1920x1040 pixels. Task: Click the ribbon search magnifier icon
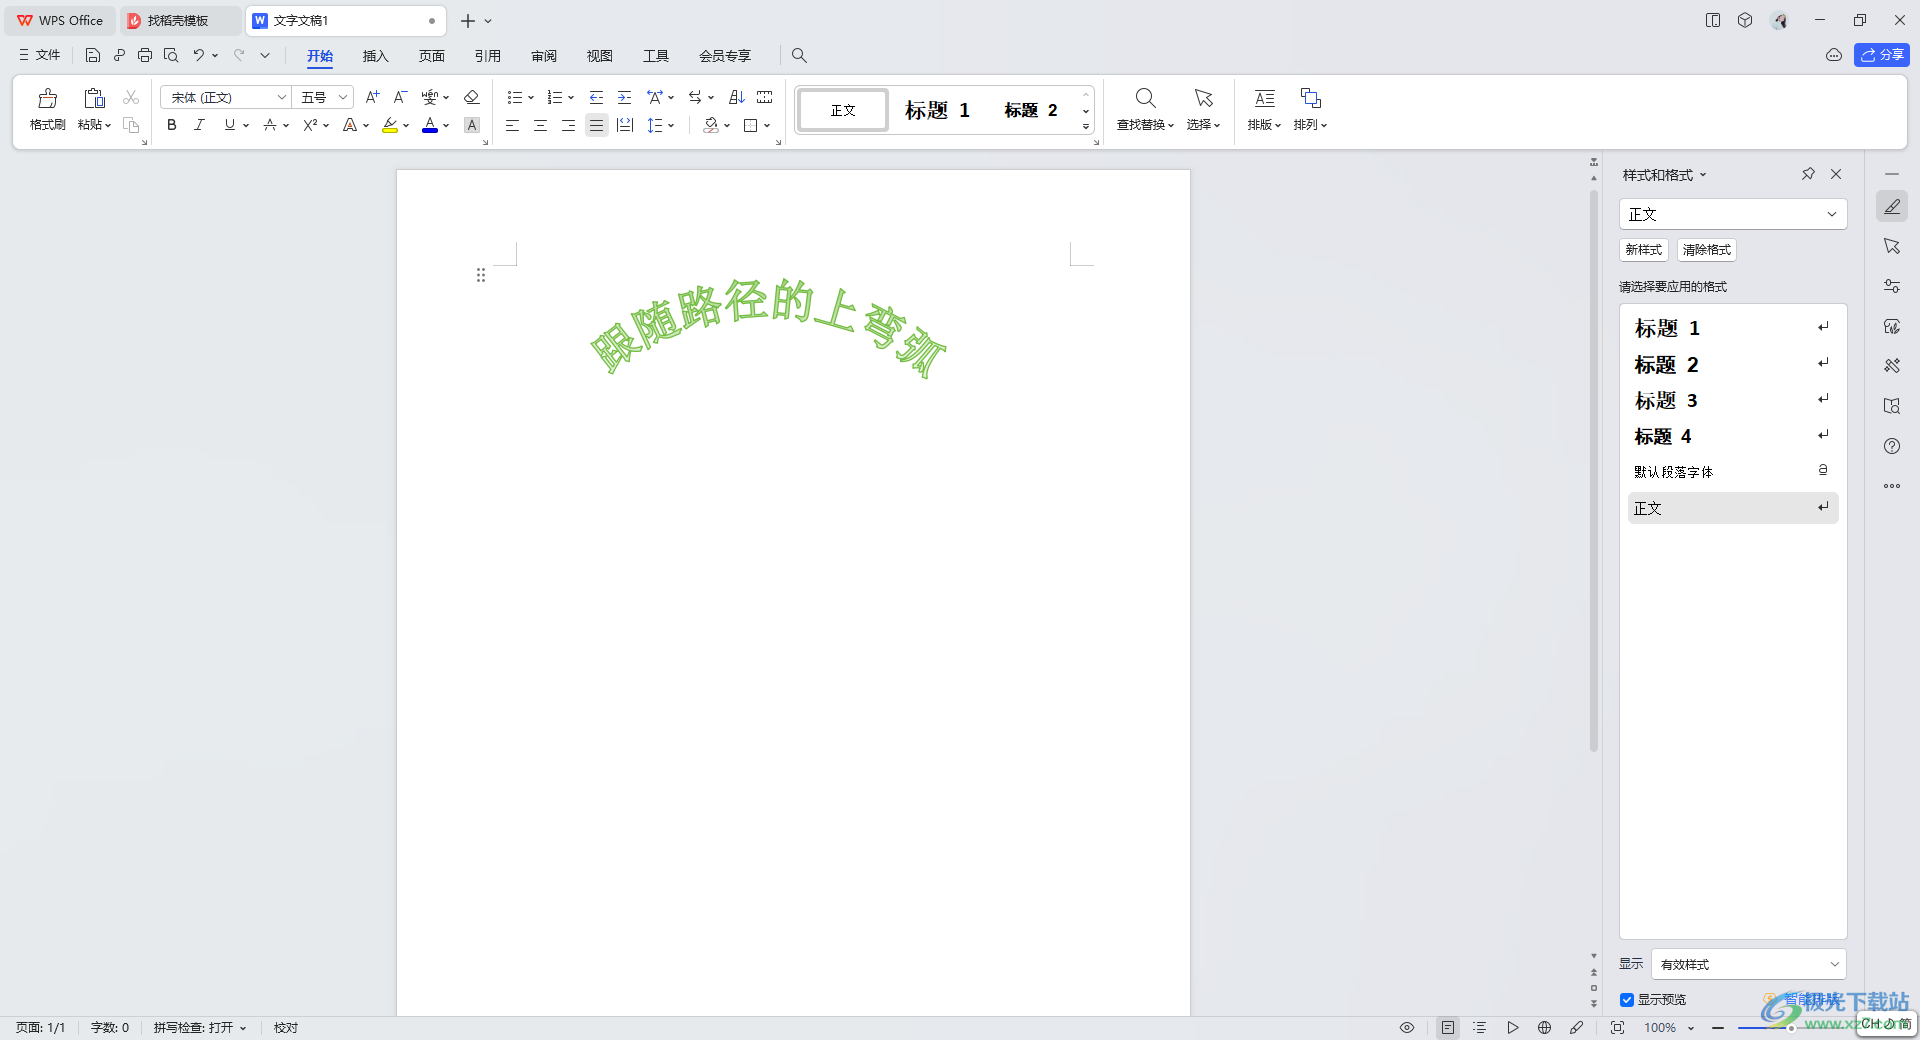pos(799,55)
